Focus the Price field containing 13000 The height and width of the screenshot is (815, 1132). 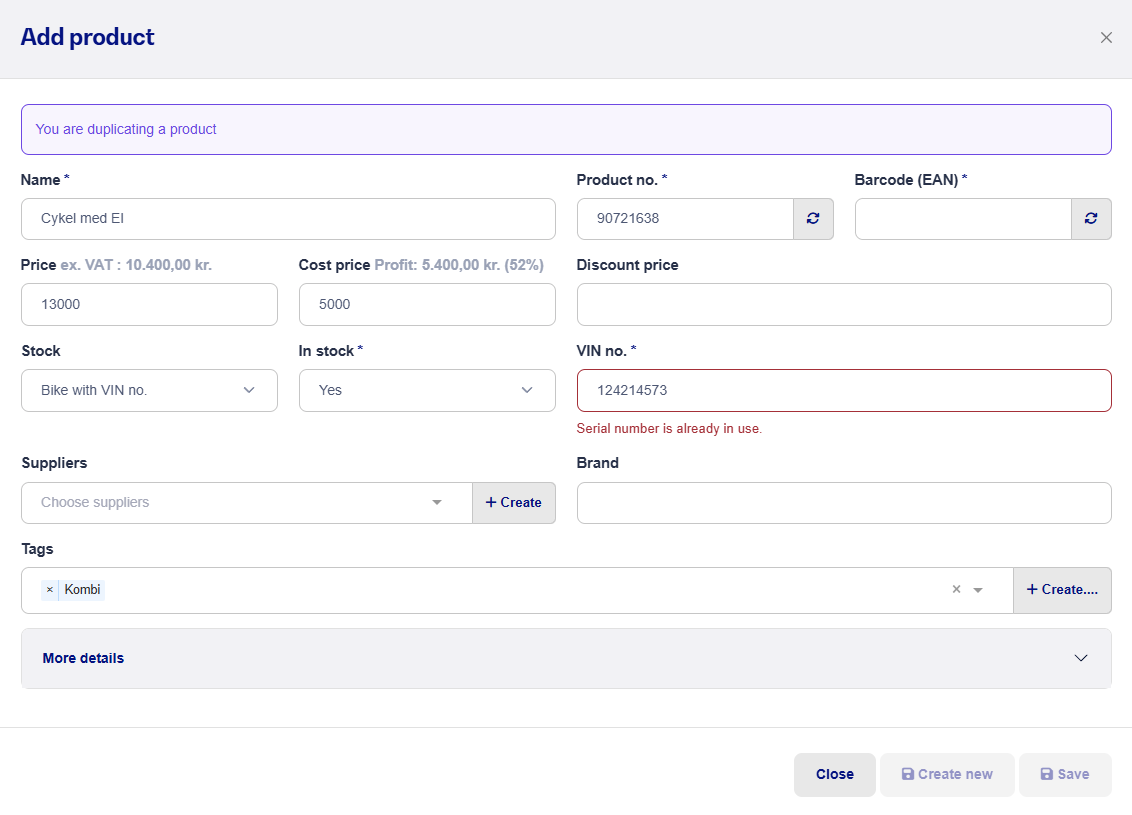point(149,305)
